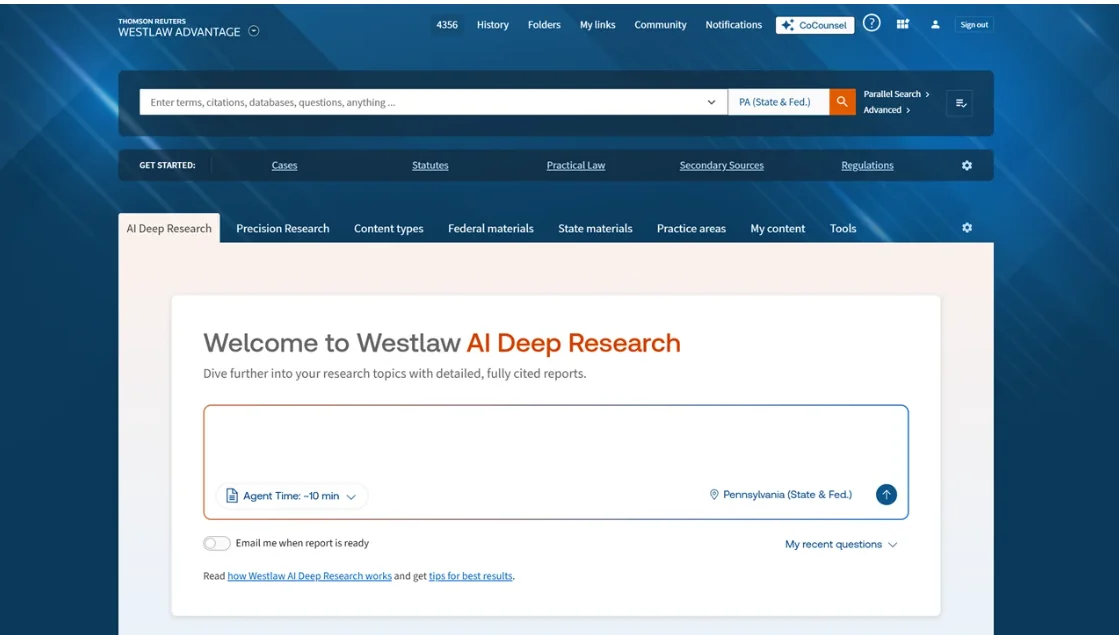1119x635 pixels.
Task: Open Advanced search link
Action: click(886, 110)
